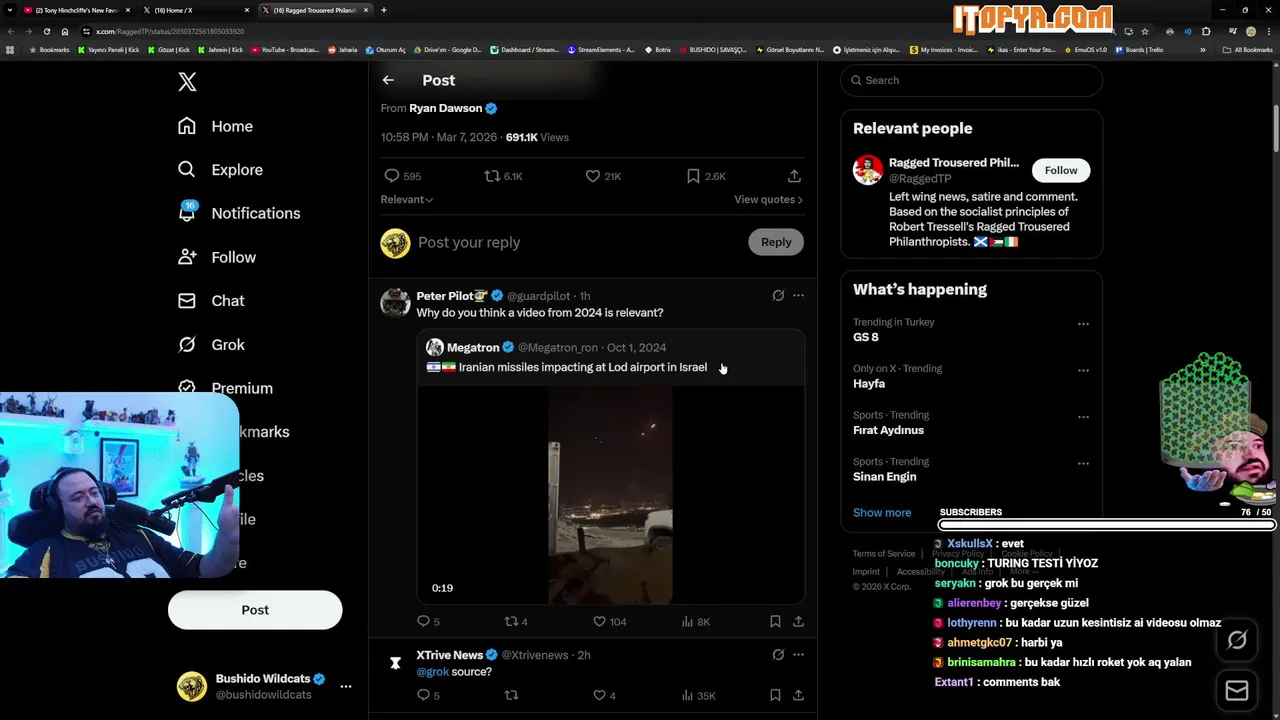Click the Reply button beside reply box

776,242
